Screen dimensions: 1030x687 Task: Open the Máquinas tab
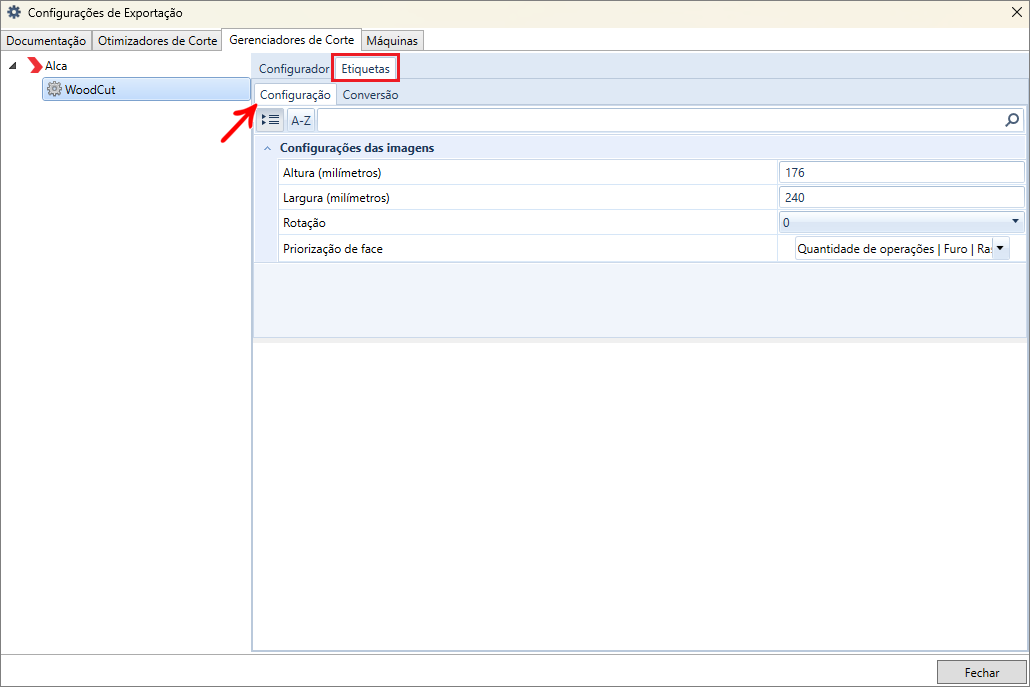tap(392, 41)
